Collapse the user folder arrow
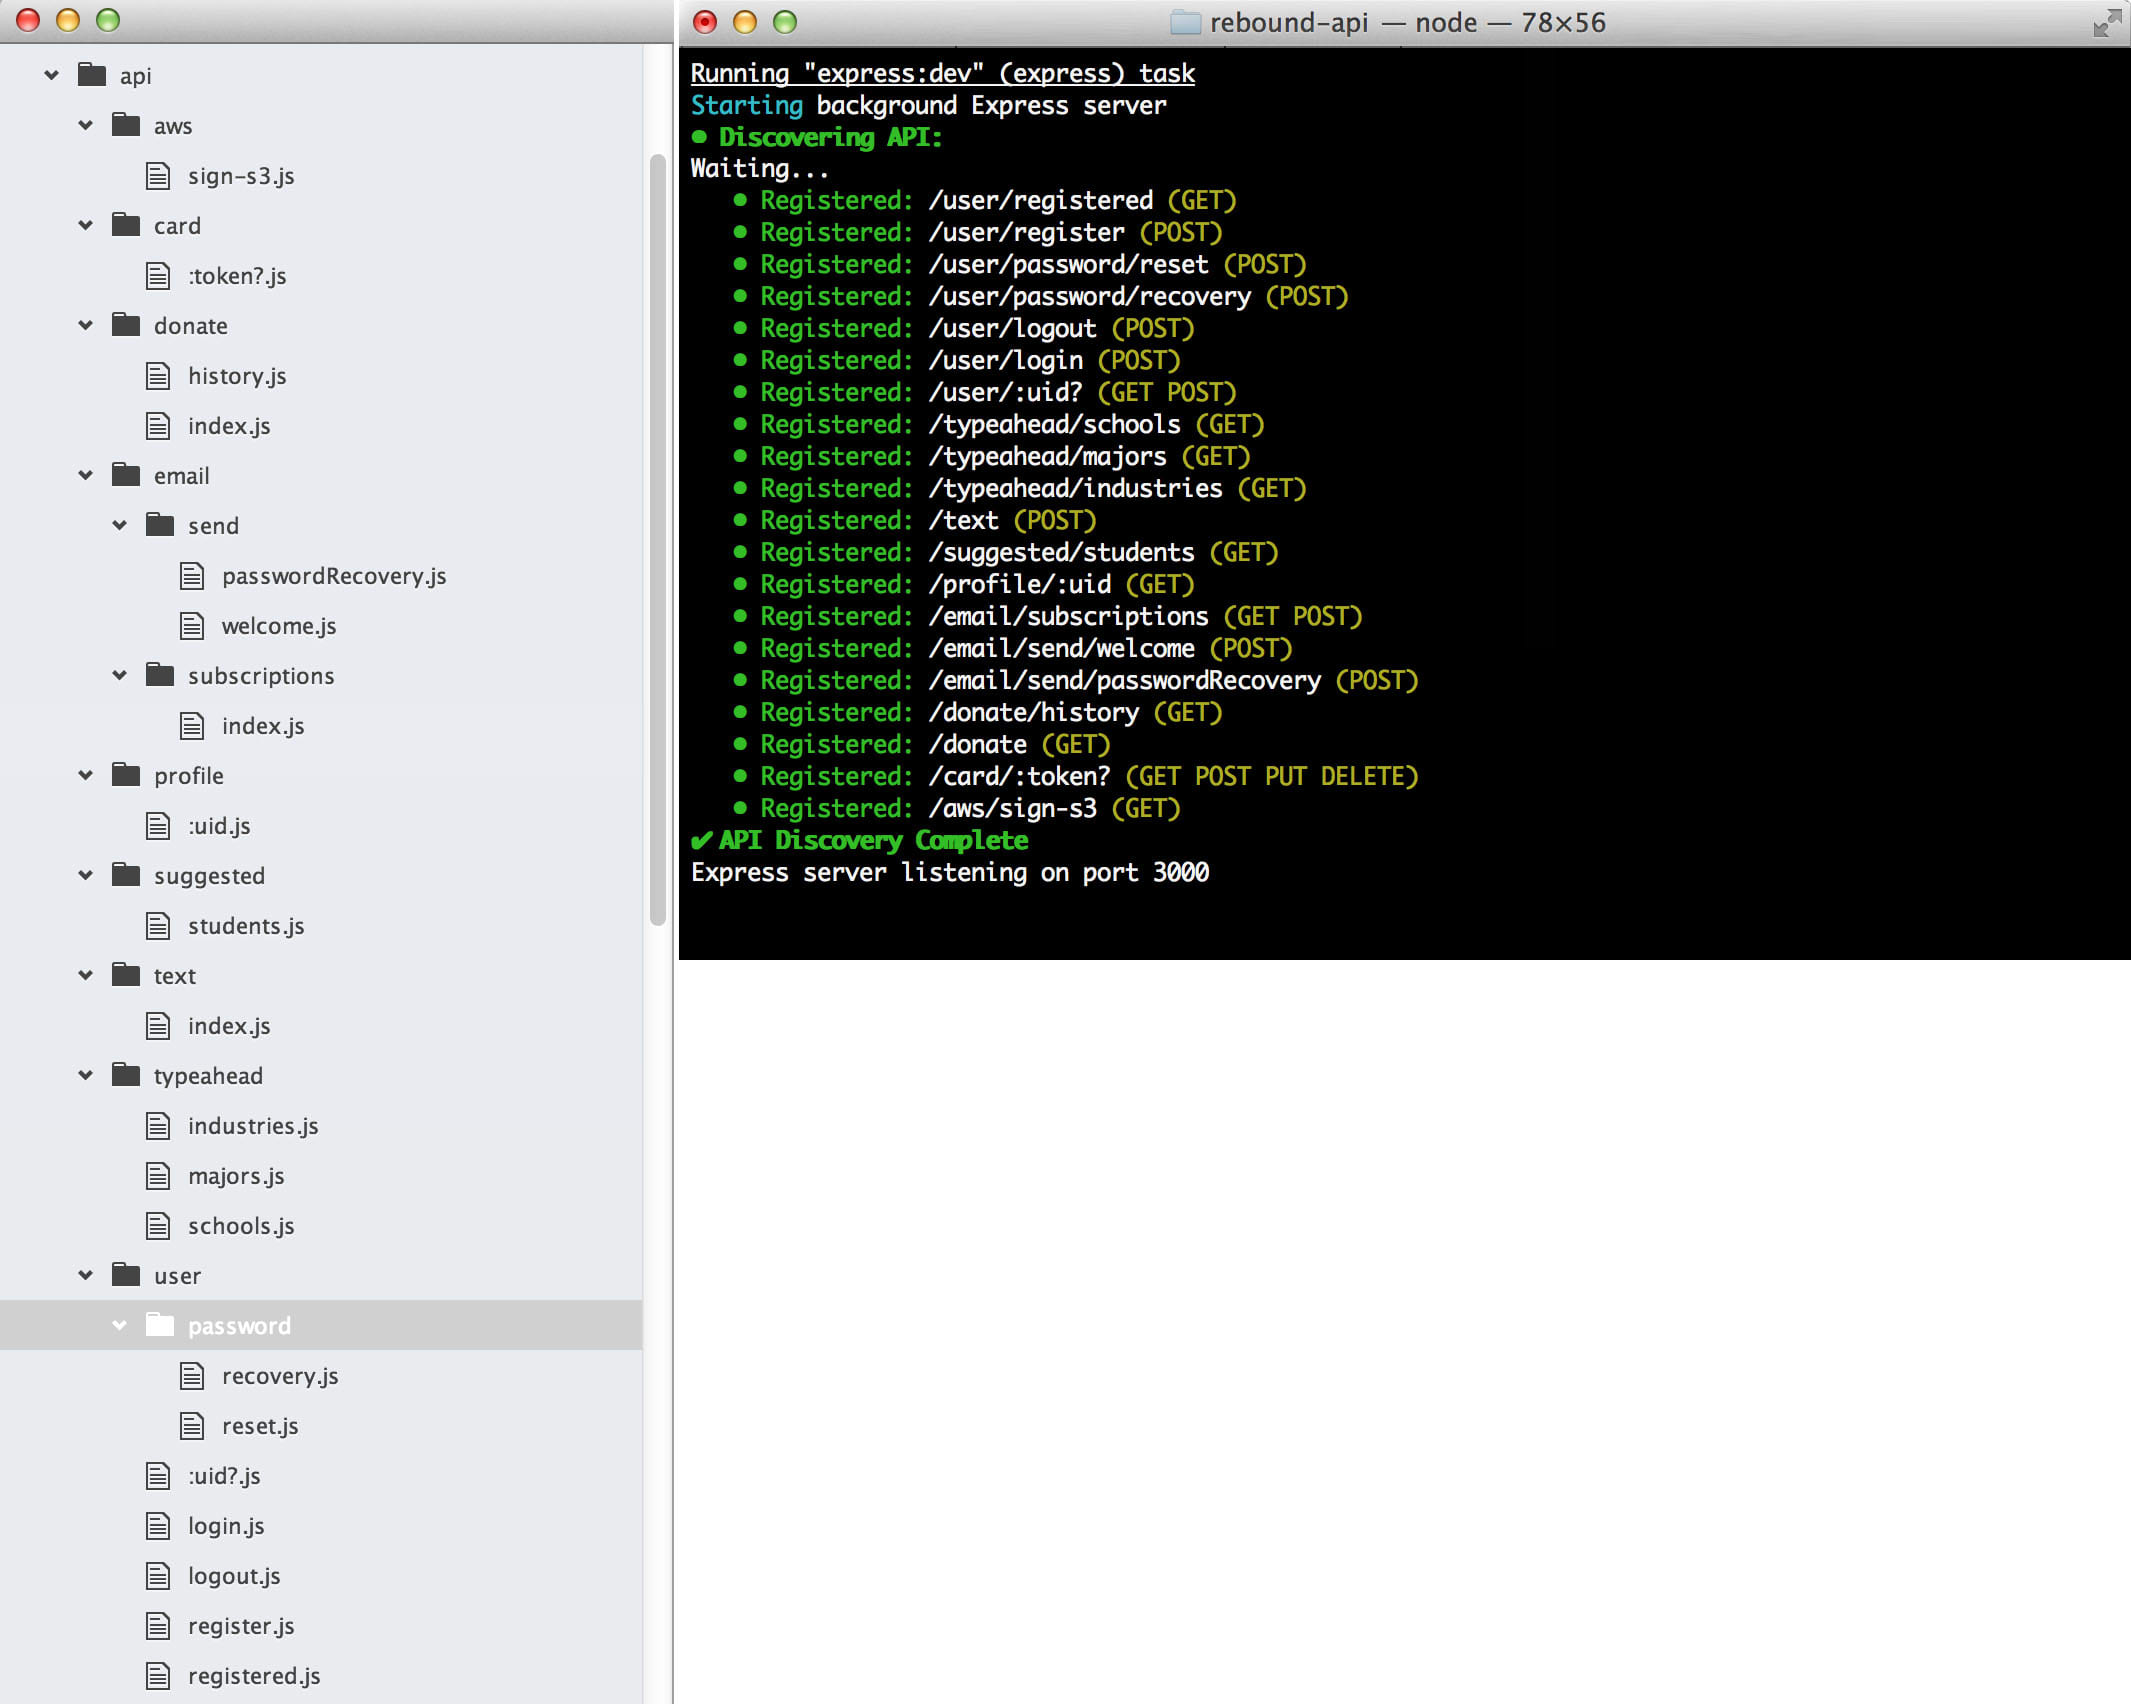The height and width of the screenshot is (1704, 2131). [86, 1275]
